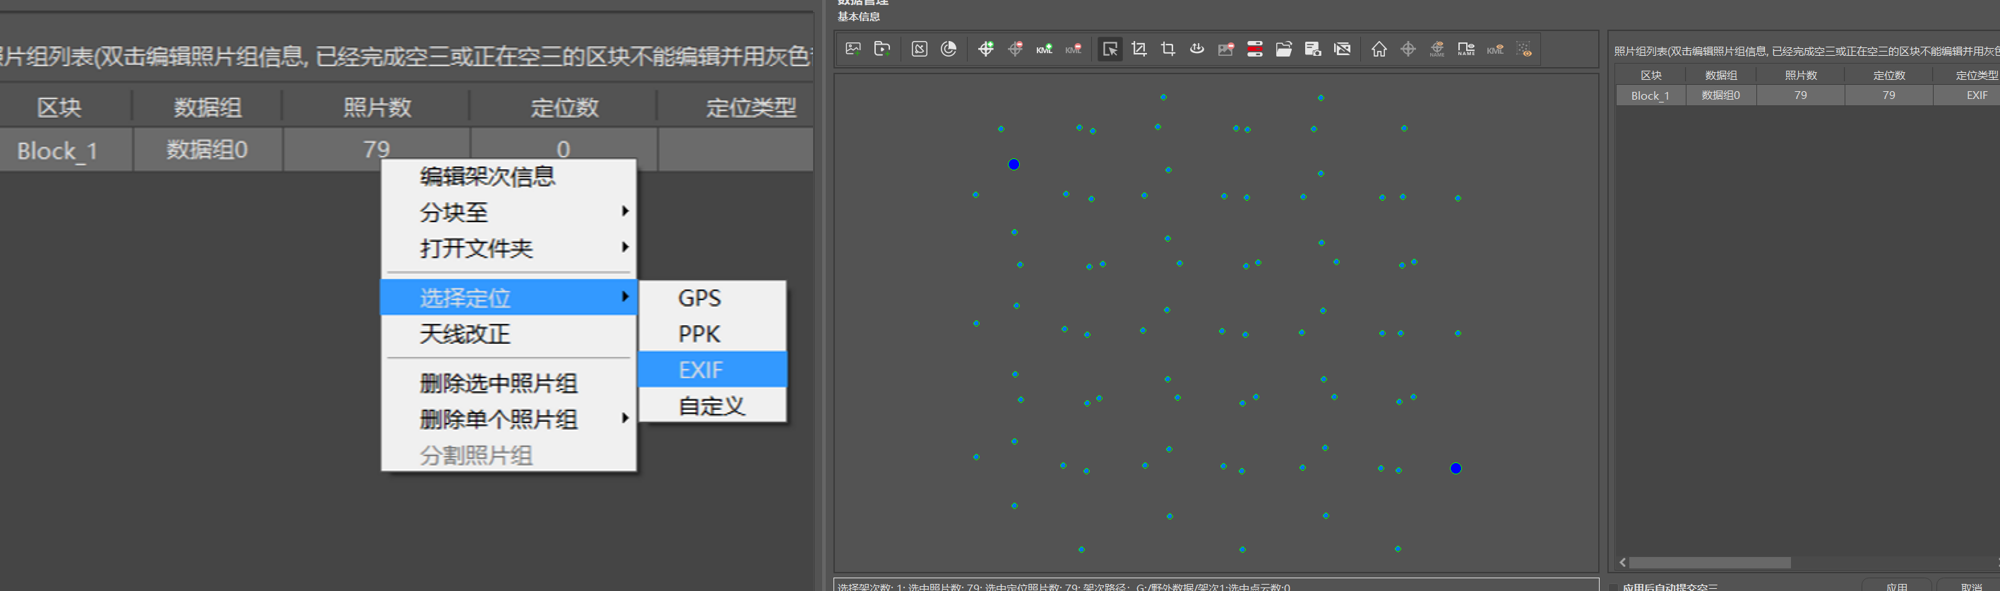
Task: Click the large blue point in upper-left map
Action: [x=1014, y=165]
